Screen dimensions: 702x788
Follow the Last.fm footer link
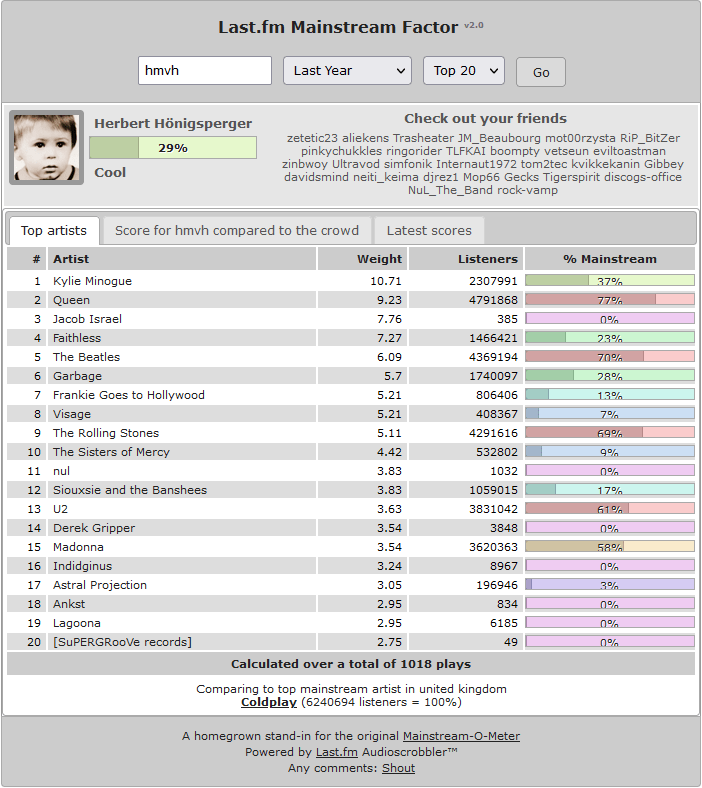337,752
